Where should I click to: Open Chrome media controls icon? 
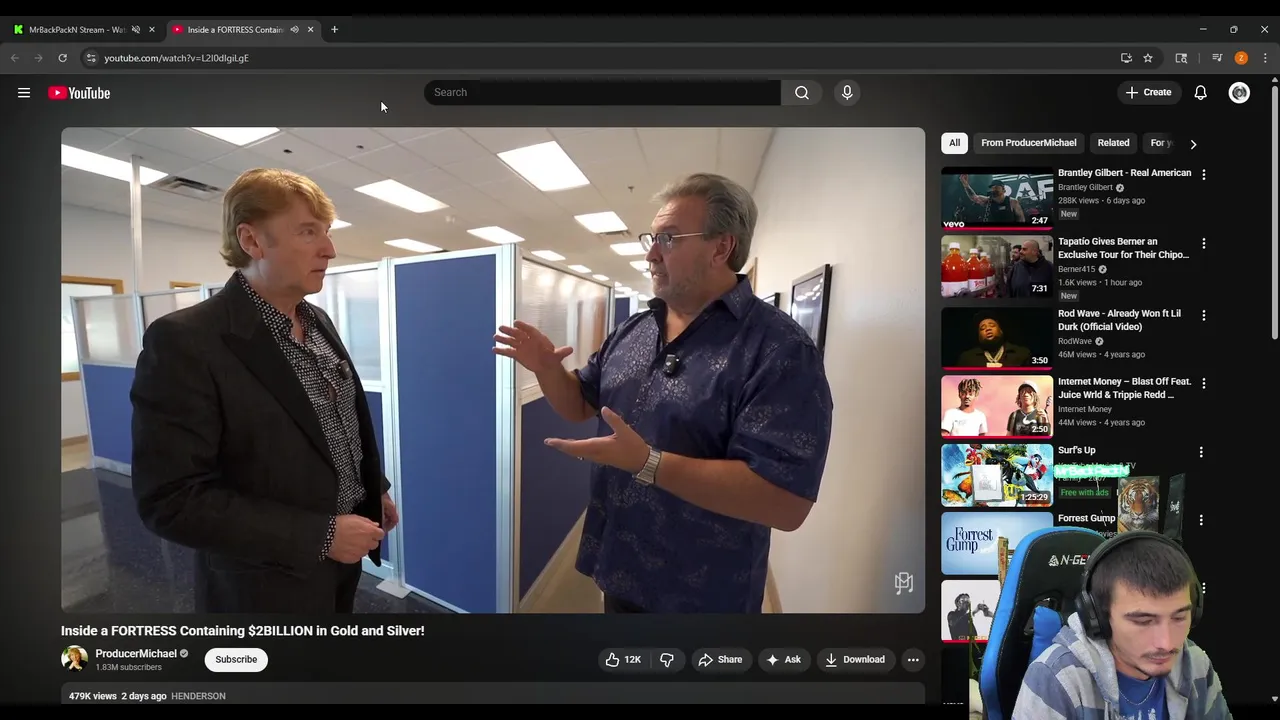pyautogui.click(x=1217, y=58)
